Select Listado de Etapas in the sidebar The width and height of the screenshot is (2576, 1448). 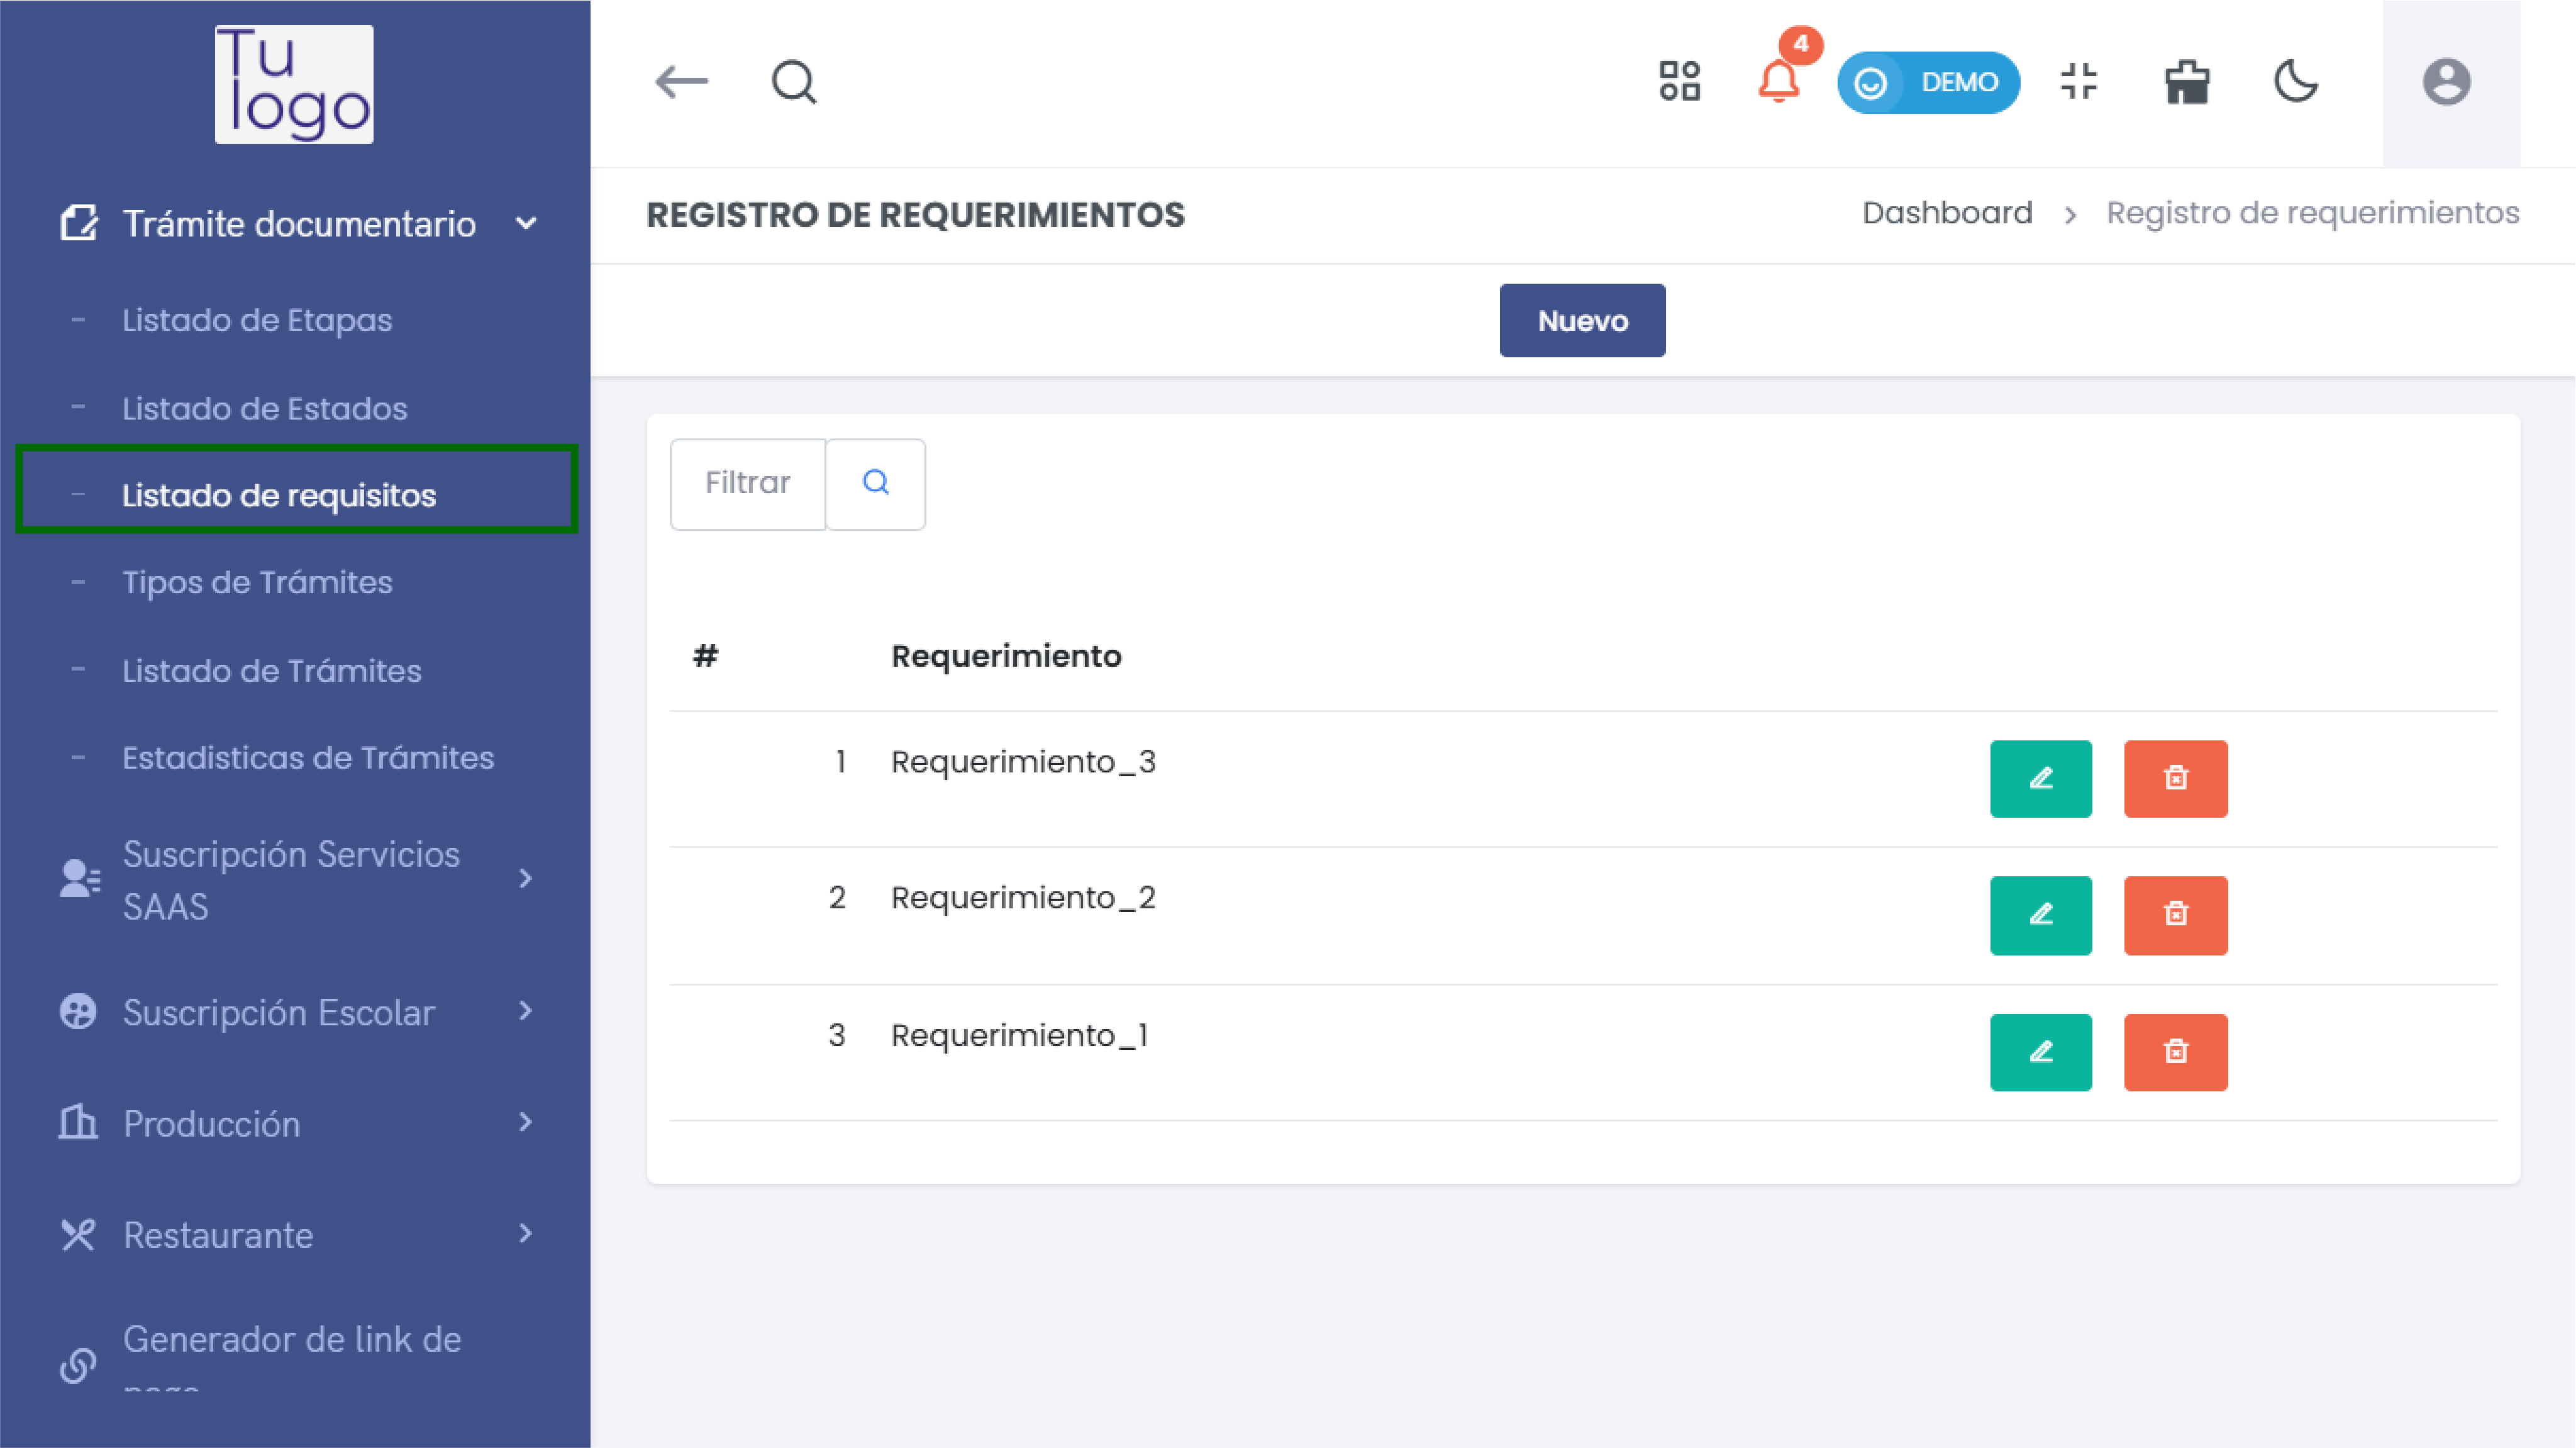coord(257,320)
